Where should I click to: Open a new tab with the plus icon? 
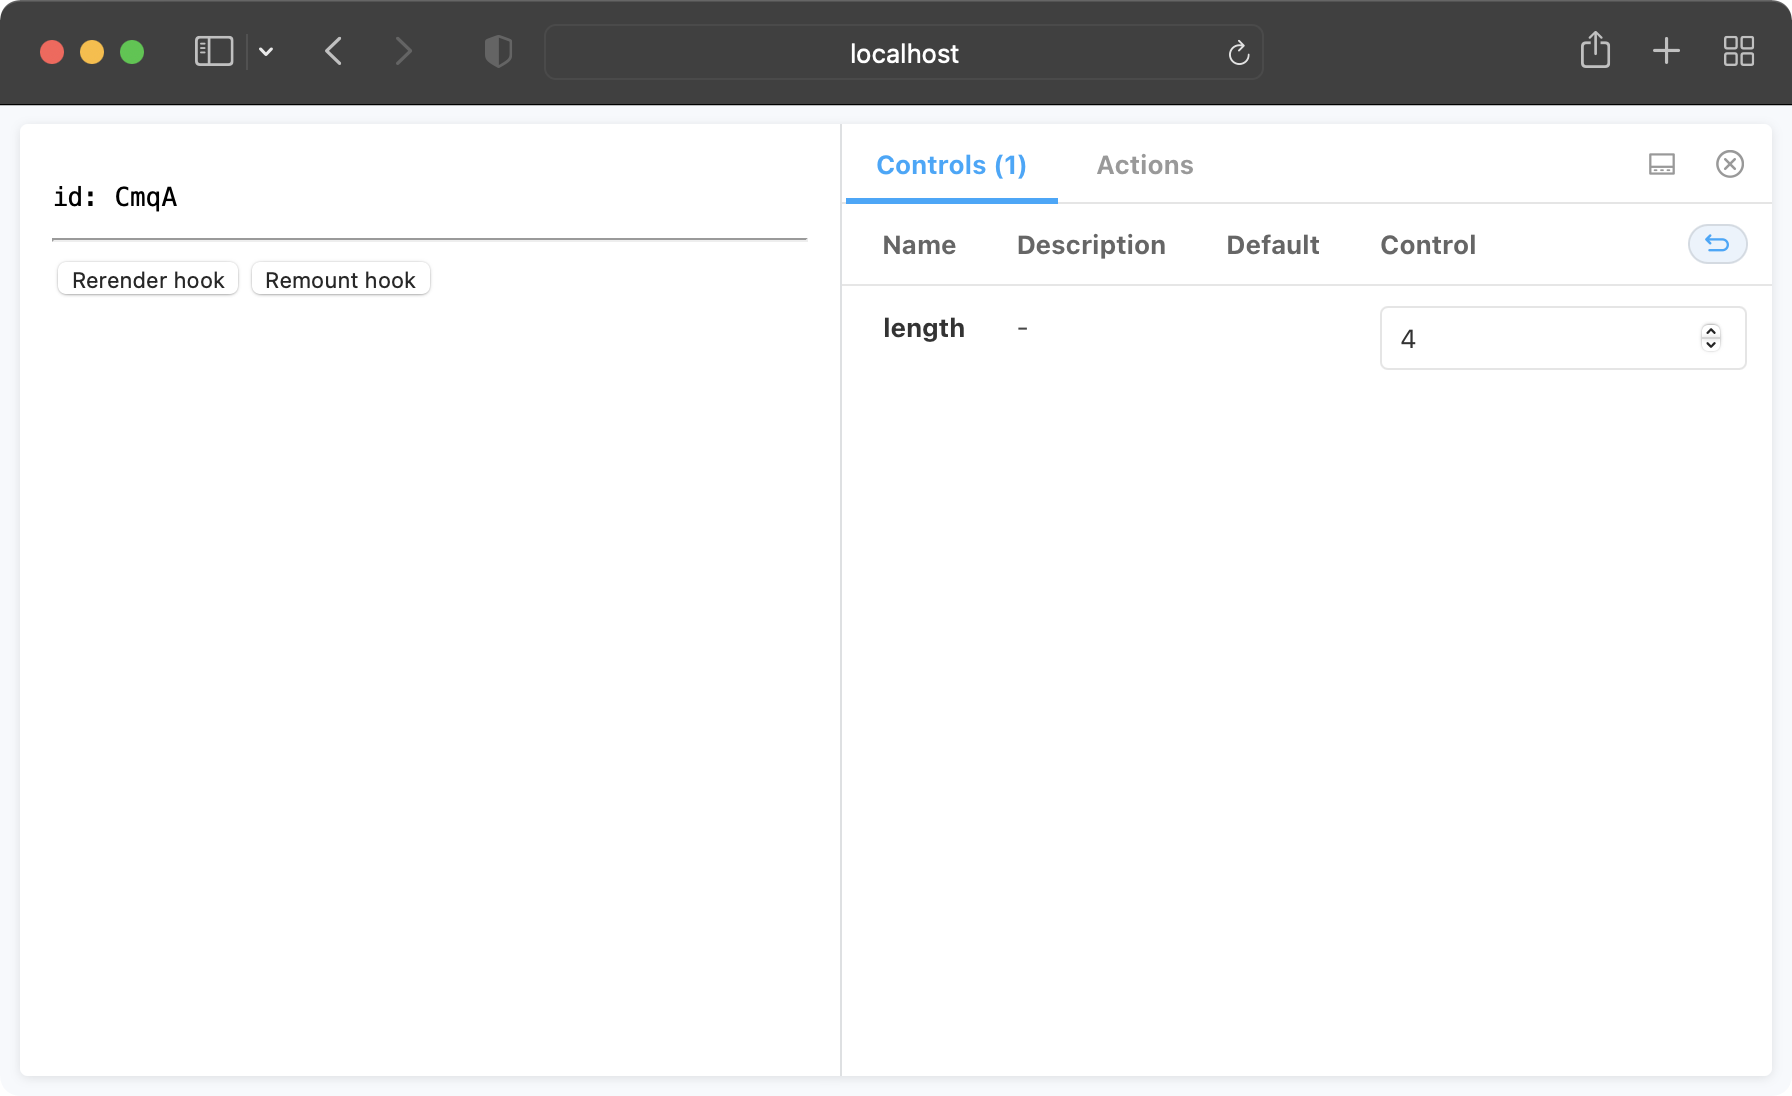[1667, 51]
